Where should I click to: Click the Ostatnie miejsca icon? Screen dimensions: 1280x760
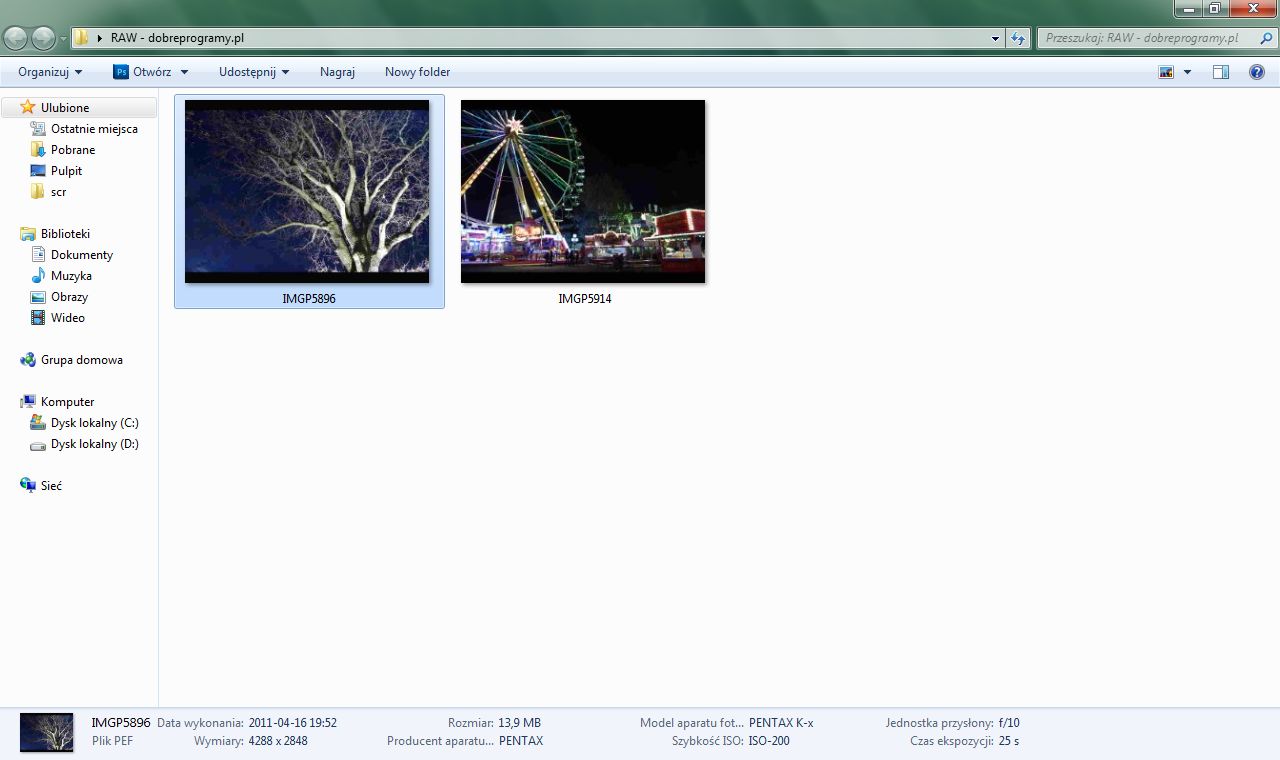pos(38,128)
